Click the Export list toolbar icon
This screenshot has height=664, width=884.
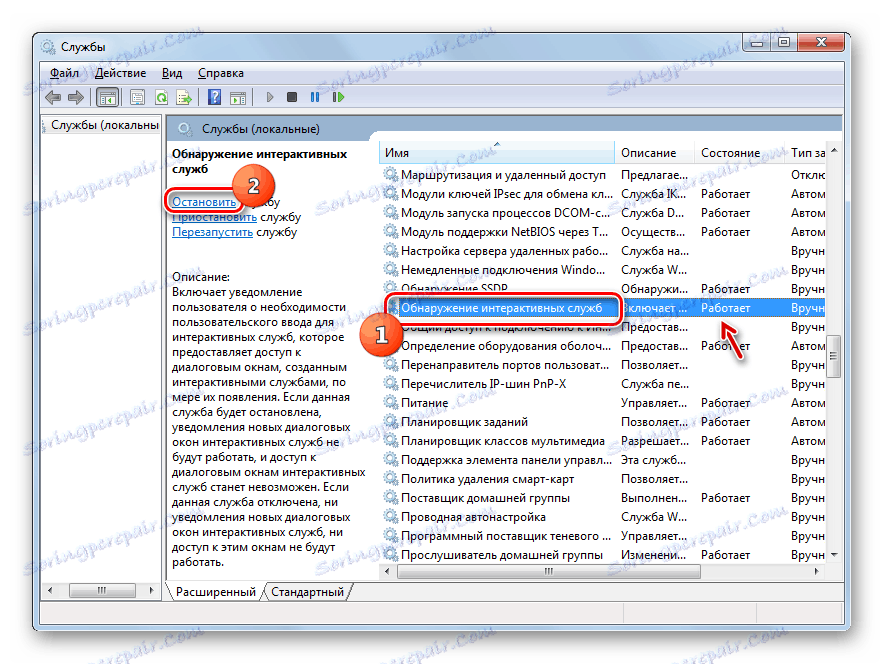click(184, 98)
